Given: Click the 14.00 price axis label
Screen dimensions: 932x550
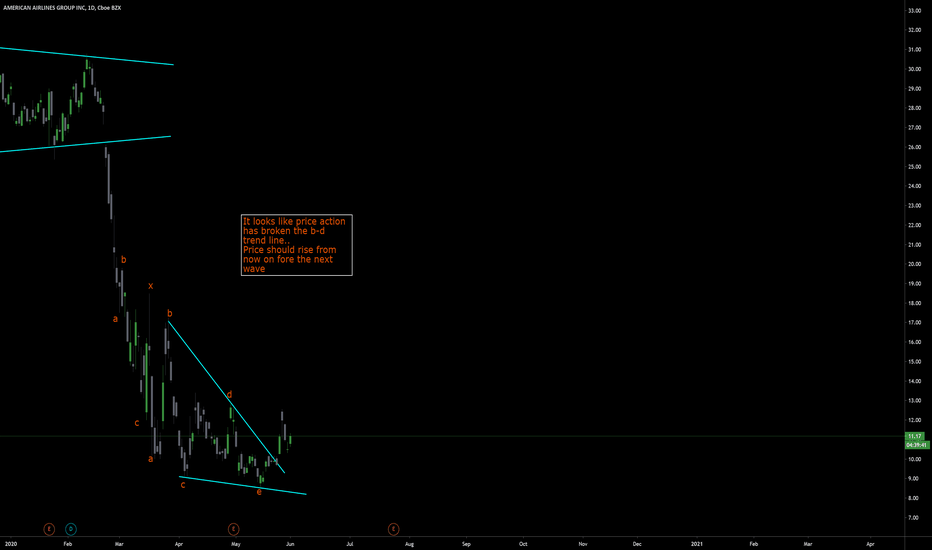Looking at the screenshot, I should (x=914, y=381).
